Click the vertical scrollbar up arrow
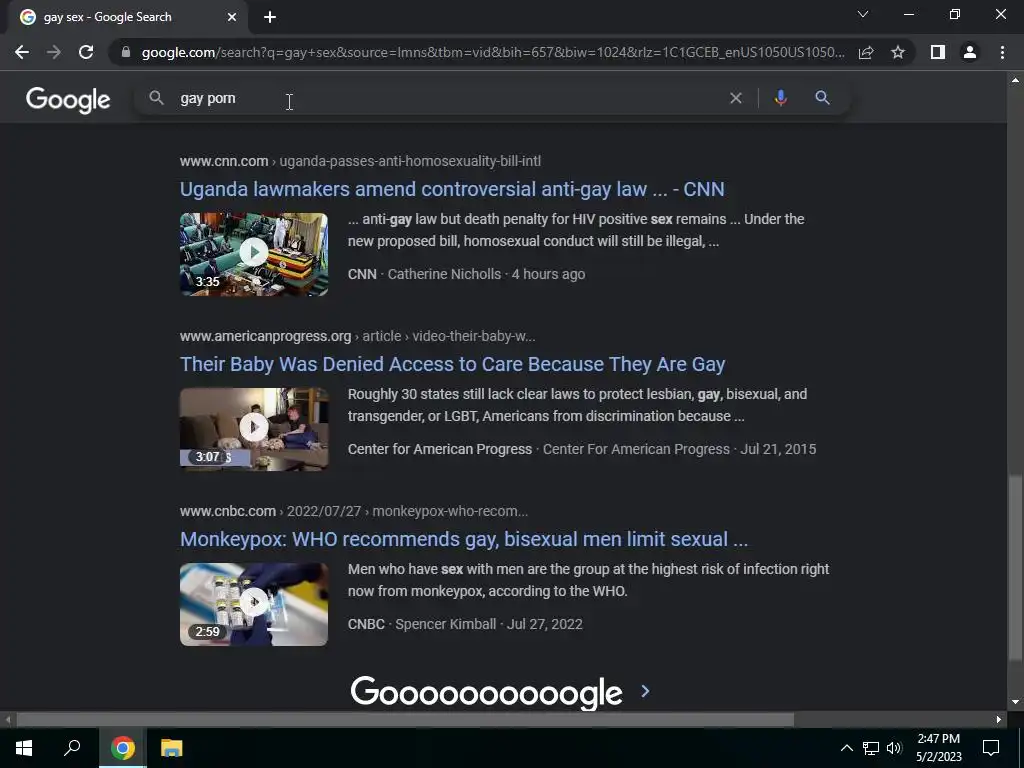This screenshot has width=1024, height=768. point(1015,80)
